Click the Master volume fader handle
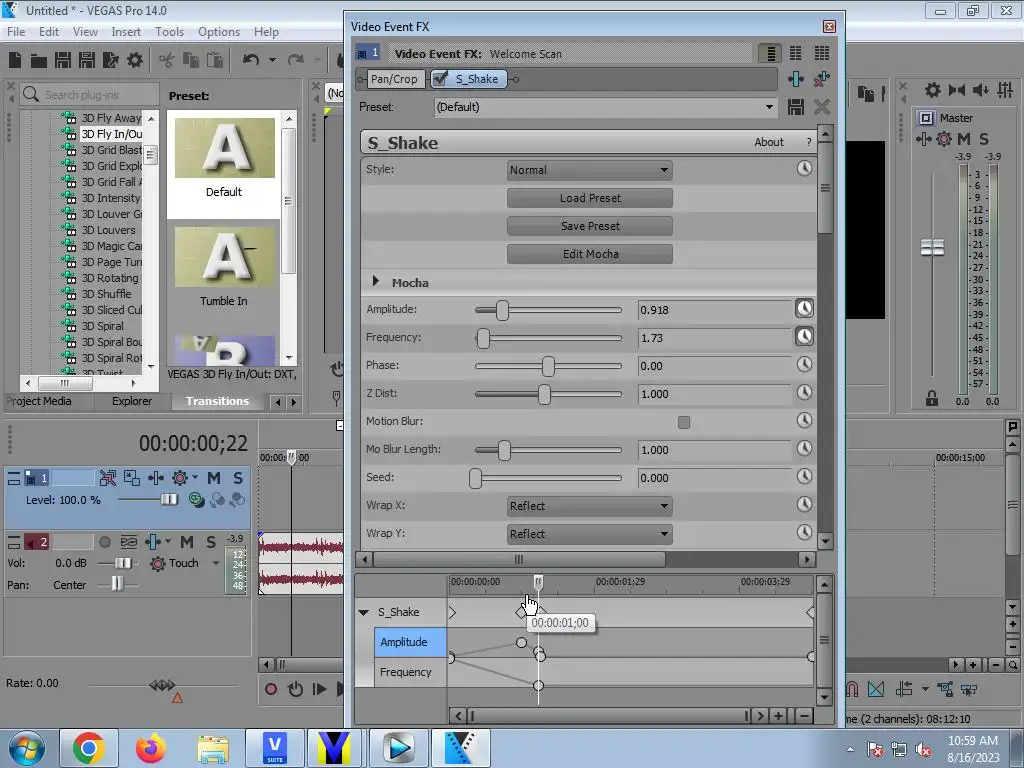The height and width of the screenshot is (768, 1024). point(932,248)
